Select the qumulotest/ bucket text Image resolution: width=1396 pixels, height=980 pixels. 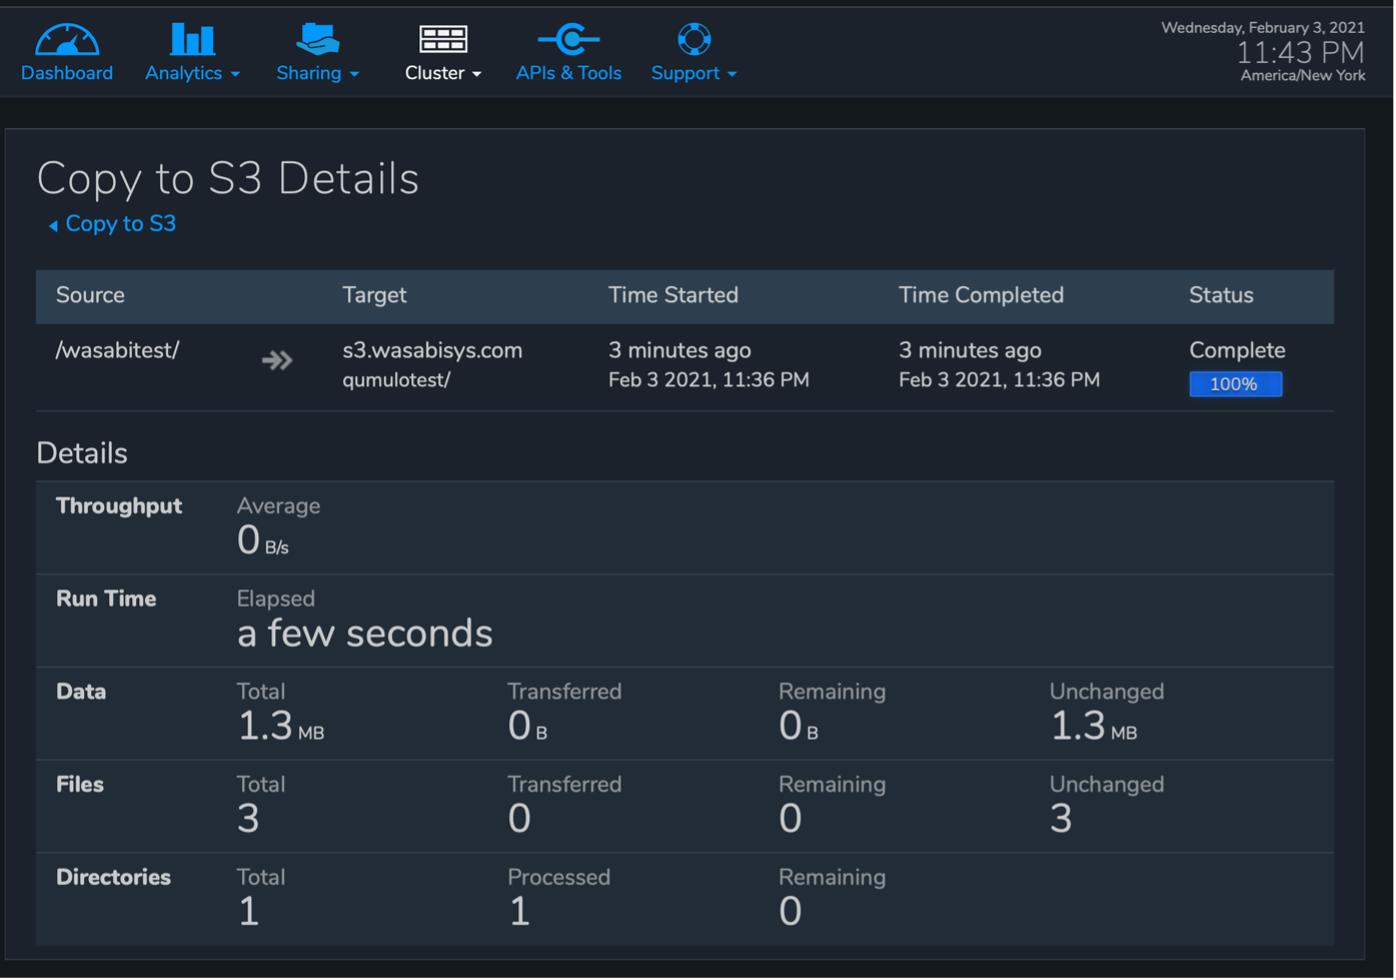click(x=396, y=380)
